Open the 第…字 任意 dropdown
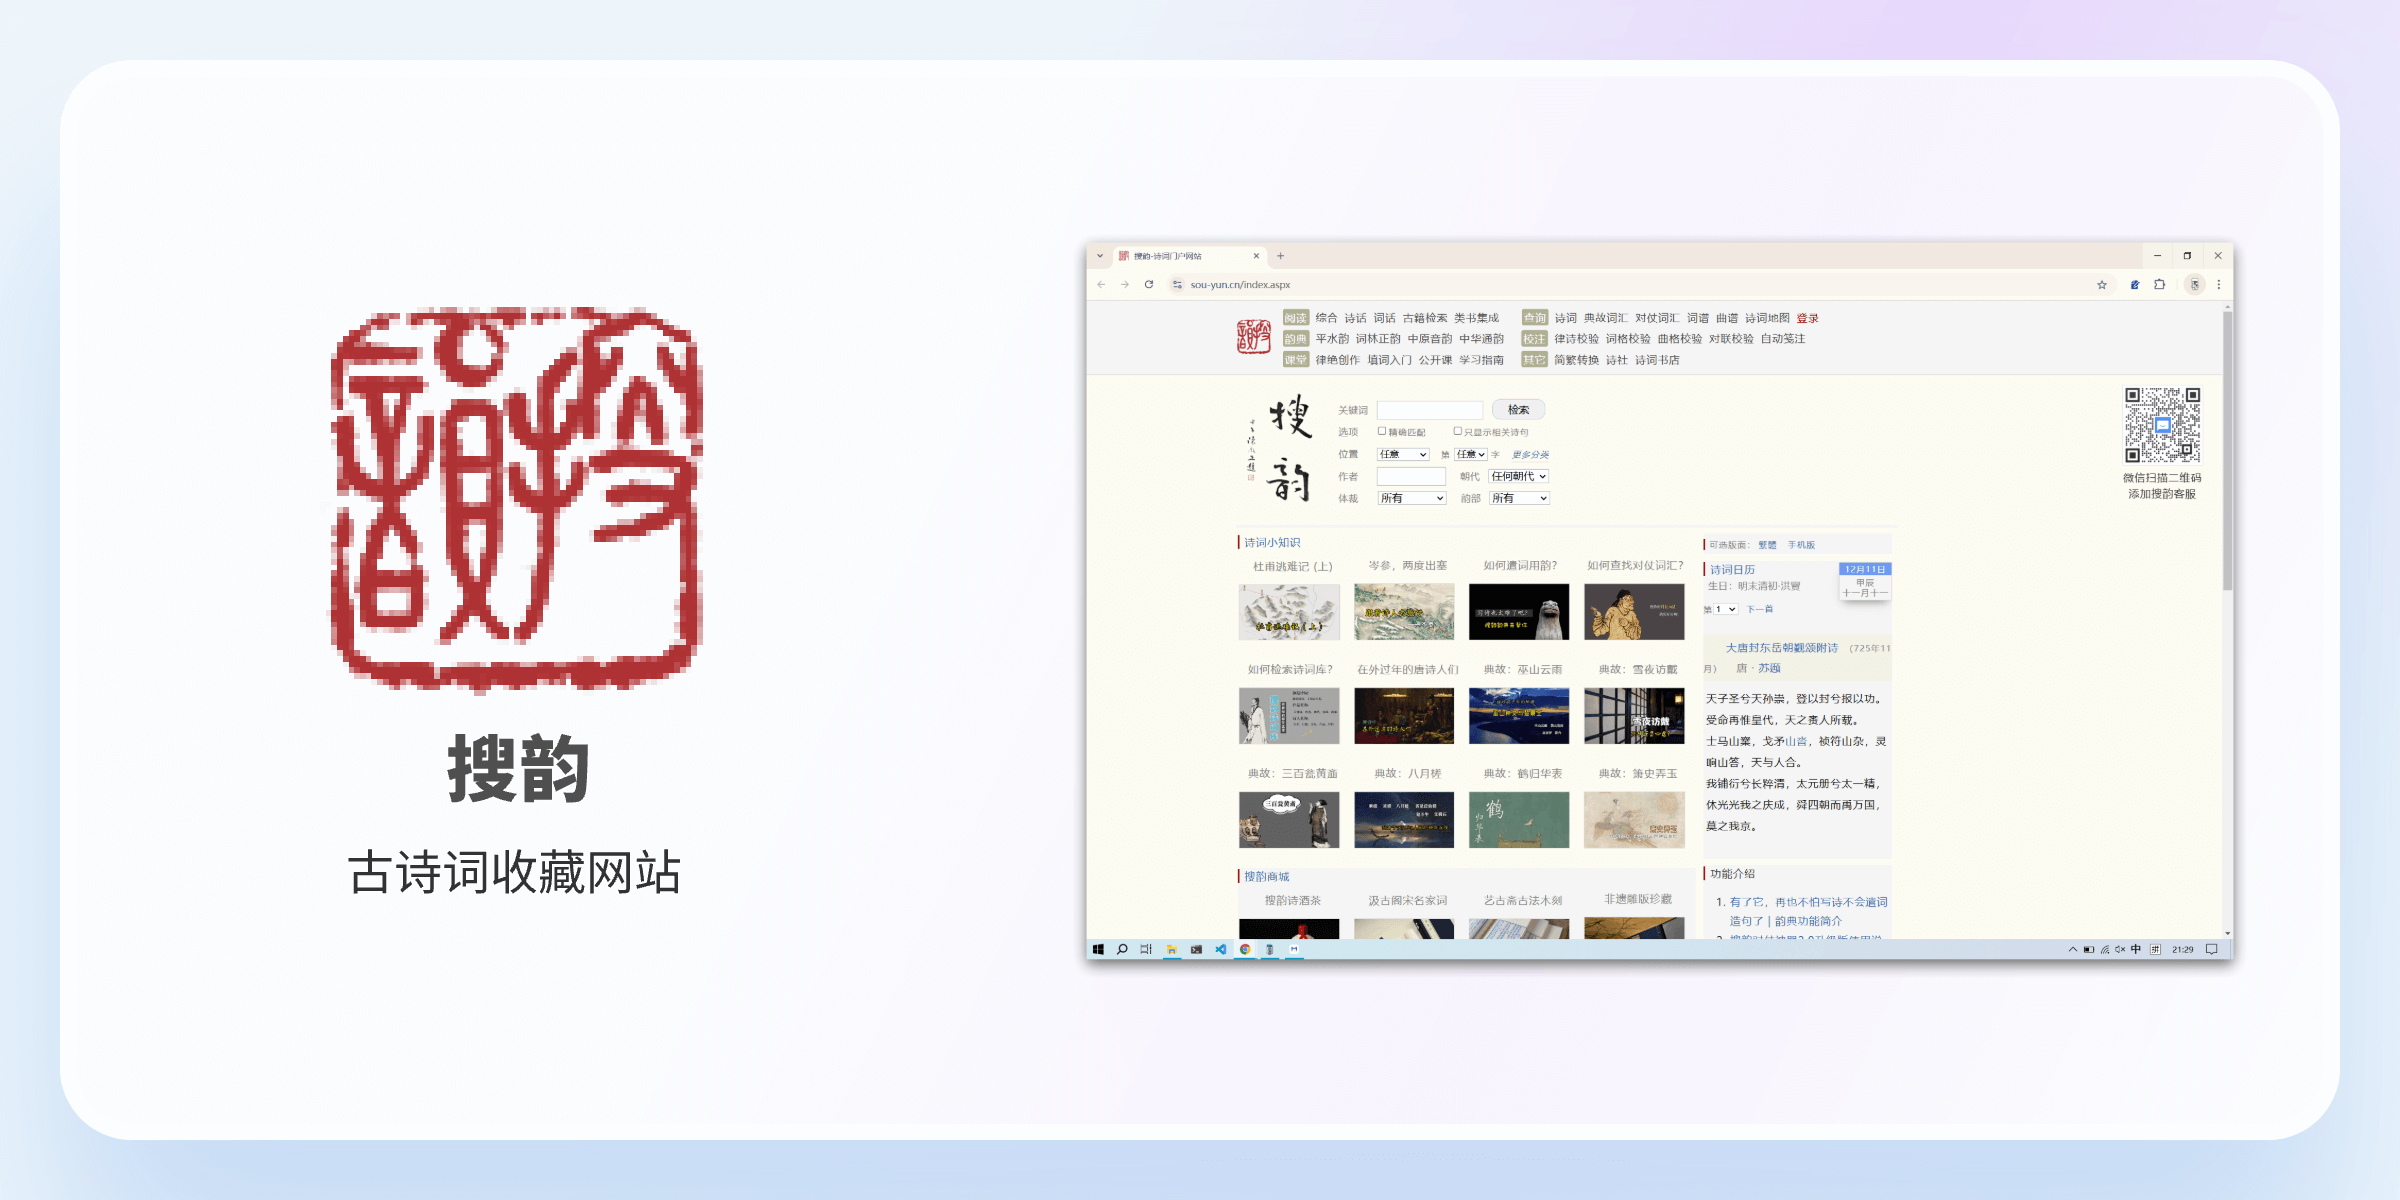 coord(1470,454)
